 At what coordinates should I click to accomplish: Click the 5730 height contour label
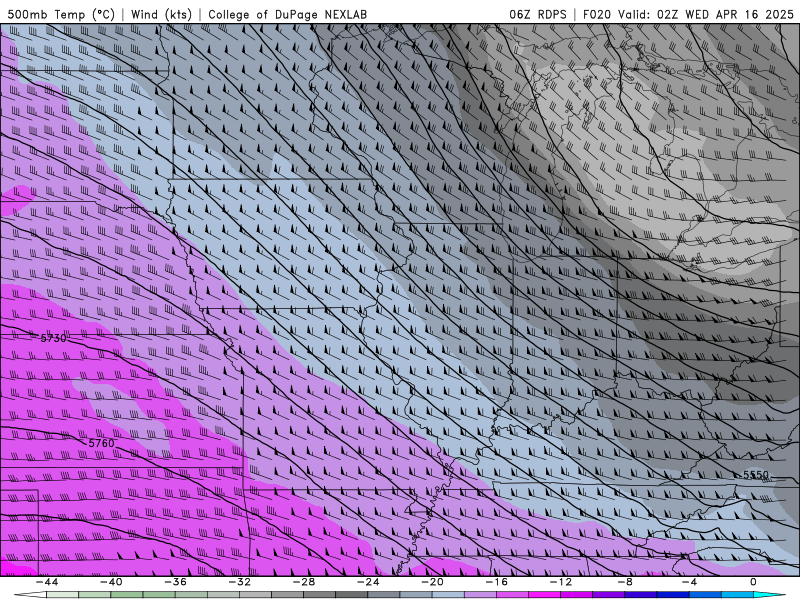point(53,338)
